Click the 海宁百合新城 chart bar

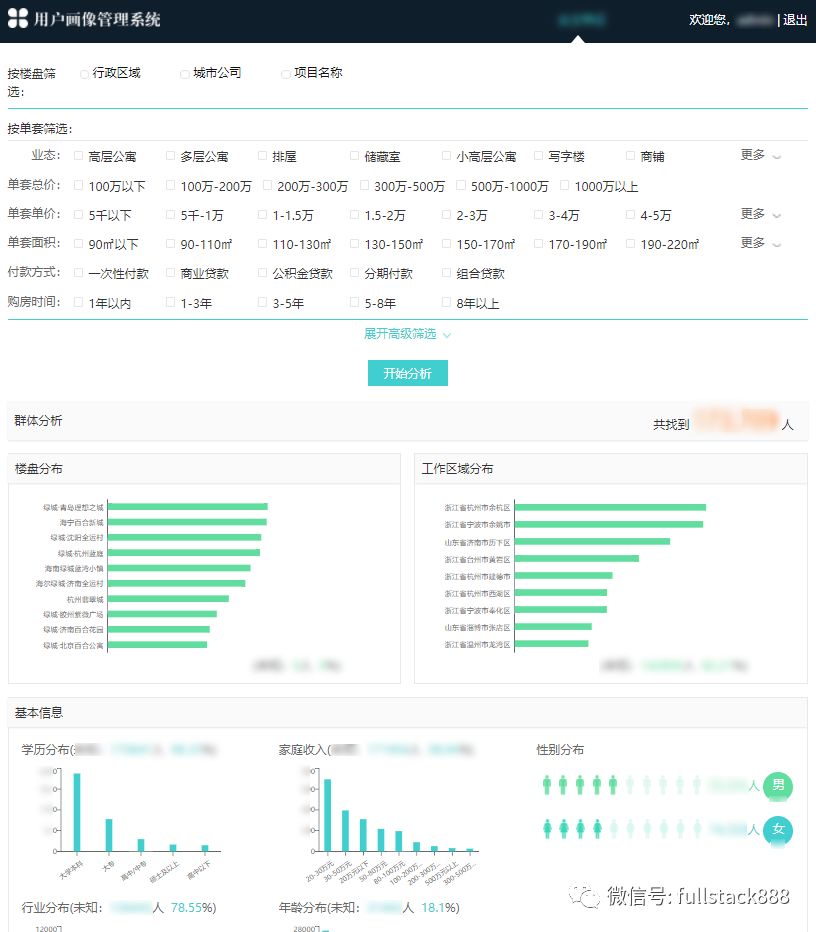click(x=187, y=522)
